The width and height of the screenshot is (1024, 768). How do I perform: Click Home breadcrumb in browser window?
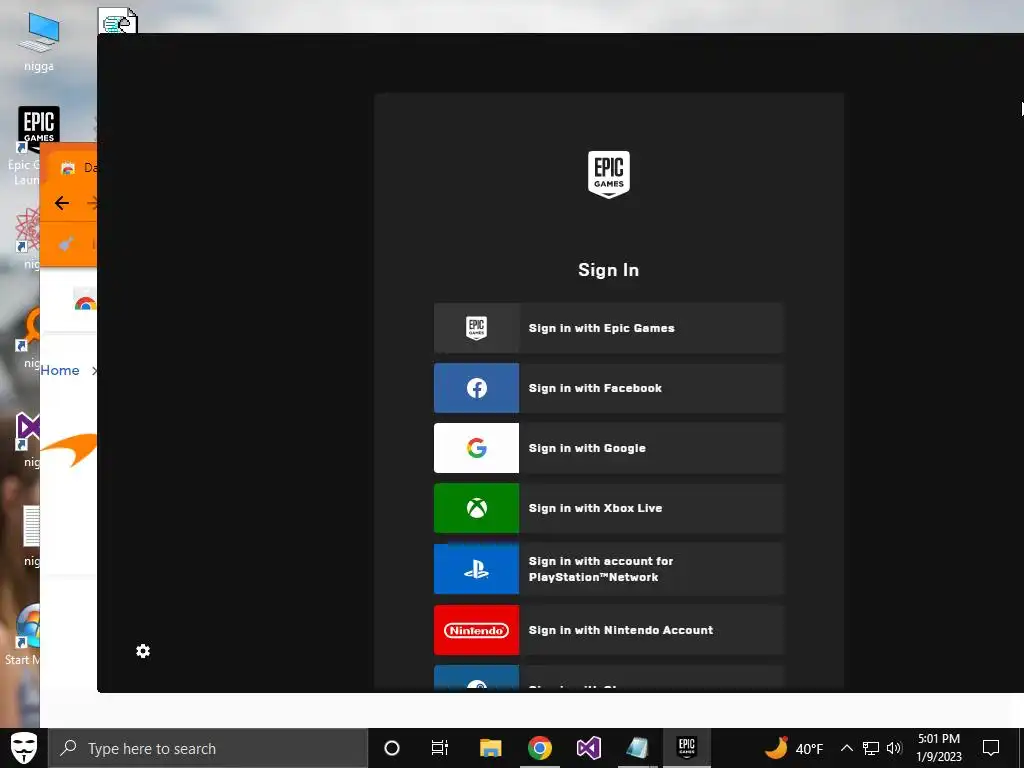coord(59,370)
